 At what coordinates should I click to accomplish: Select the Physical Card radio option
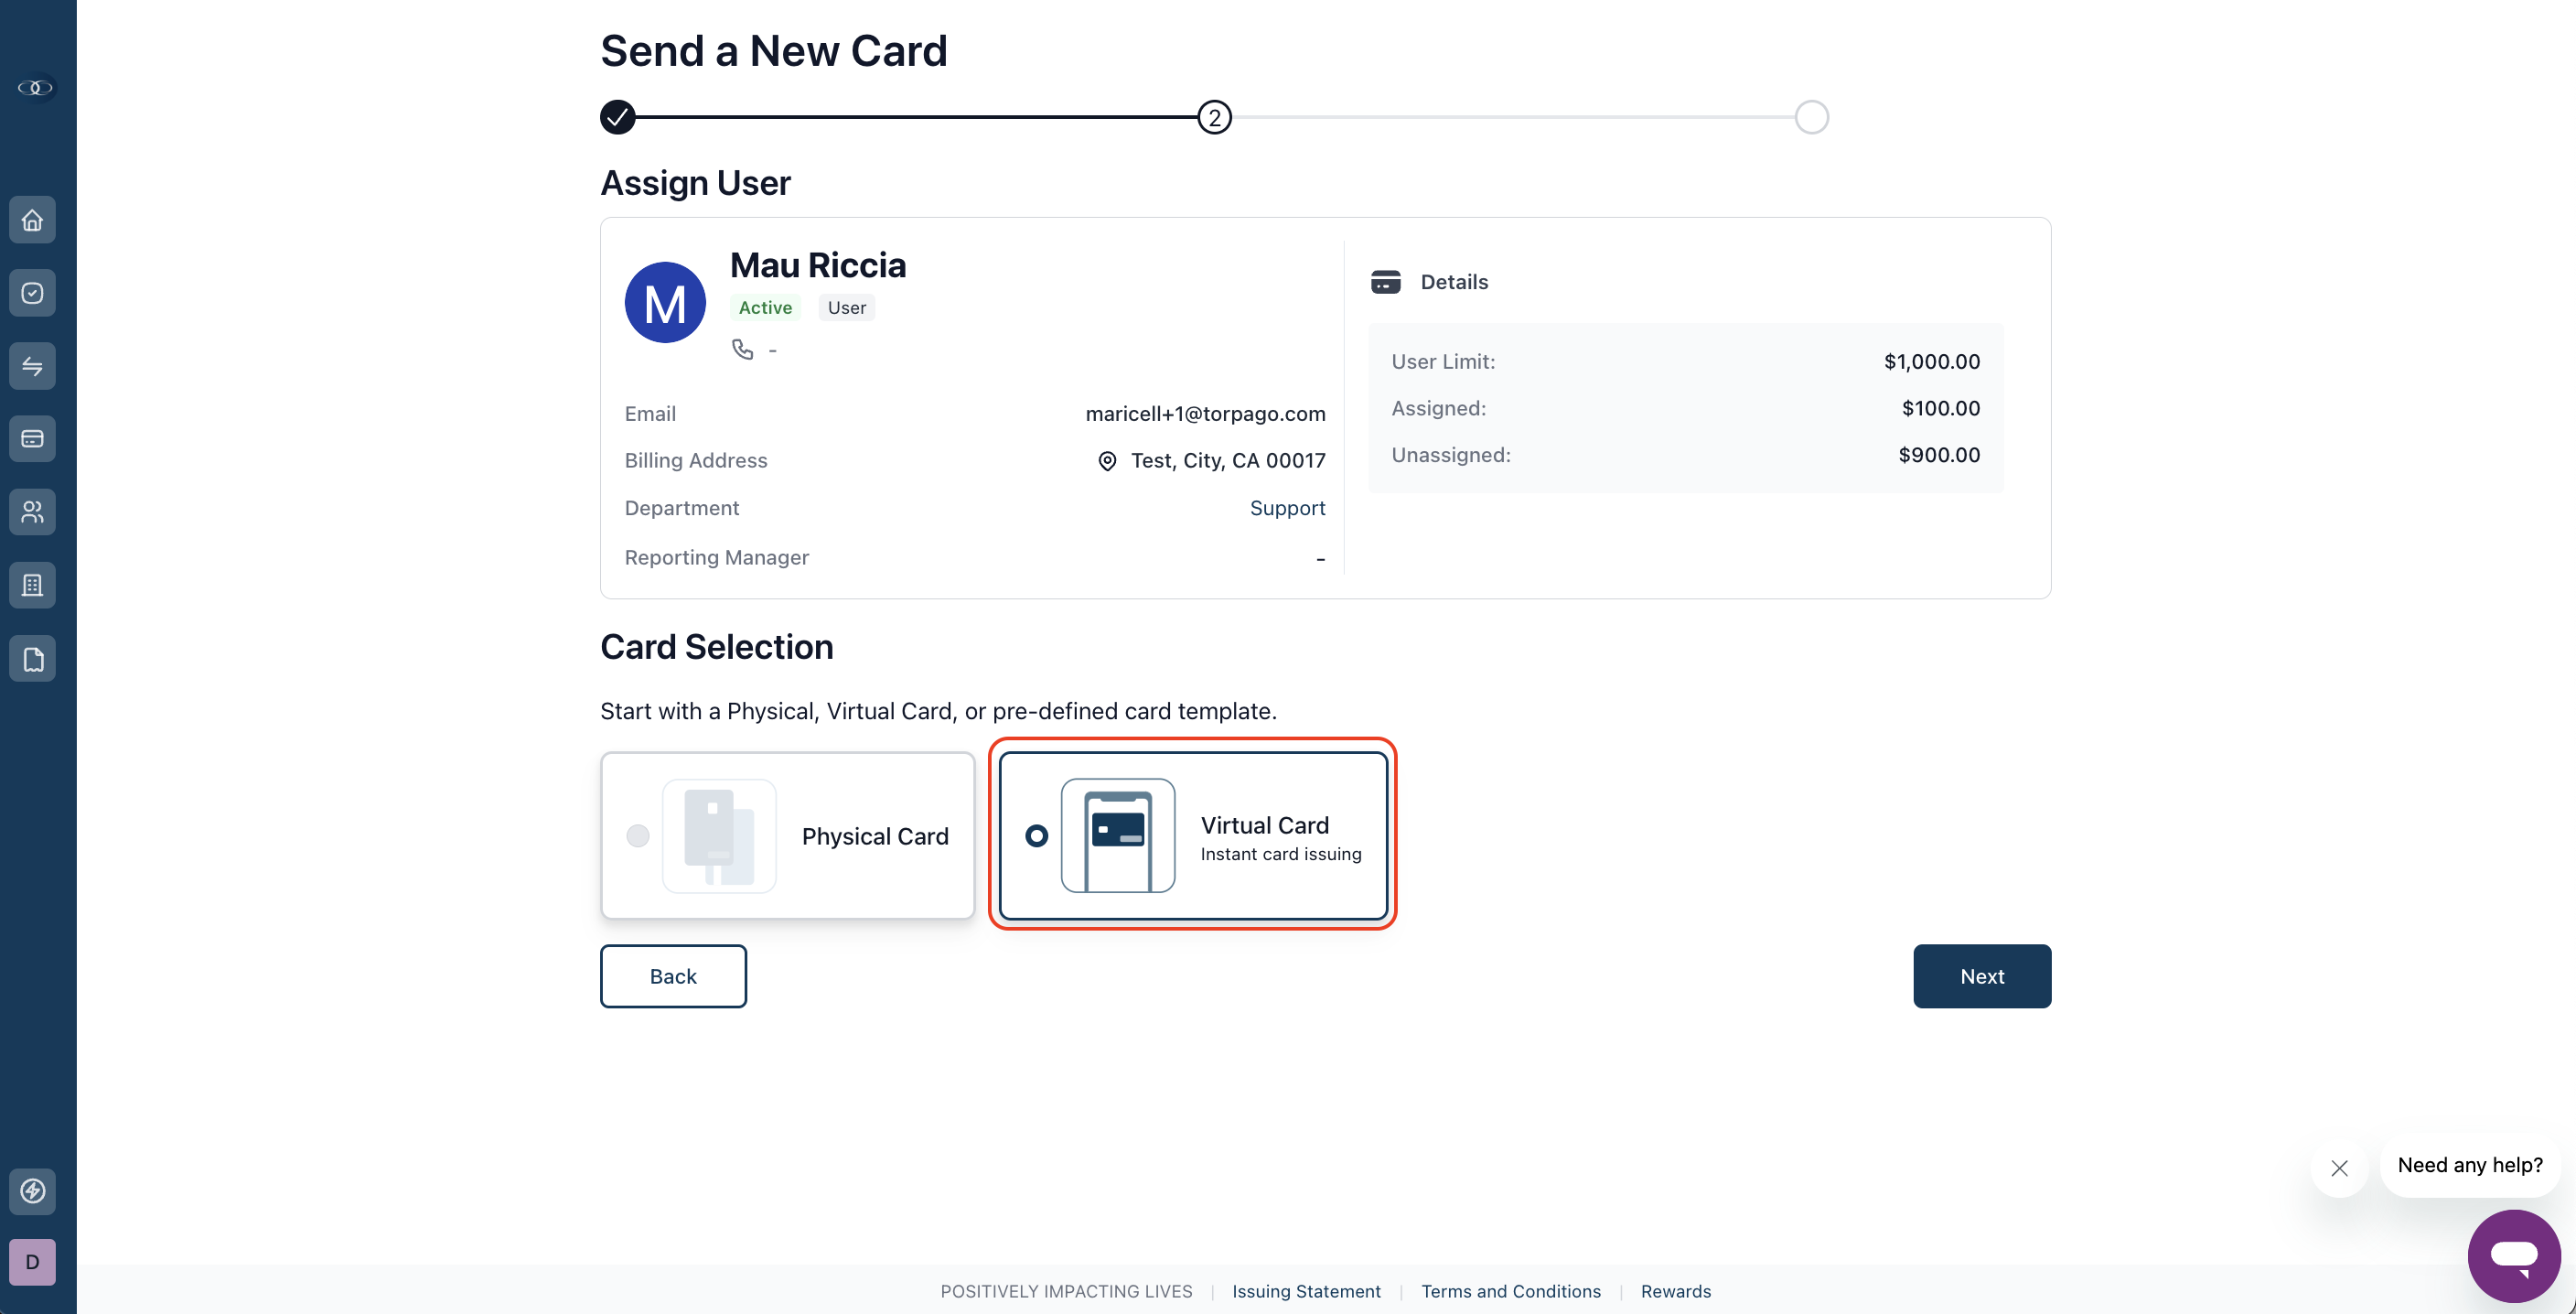638,836
